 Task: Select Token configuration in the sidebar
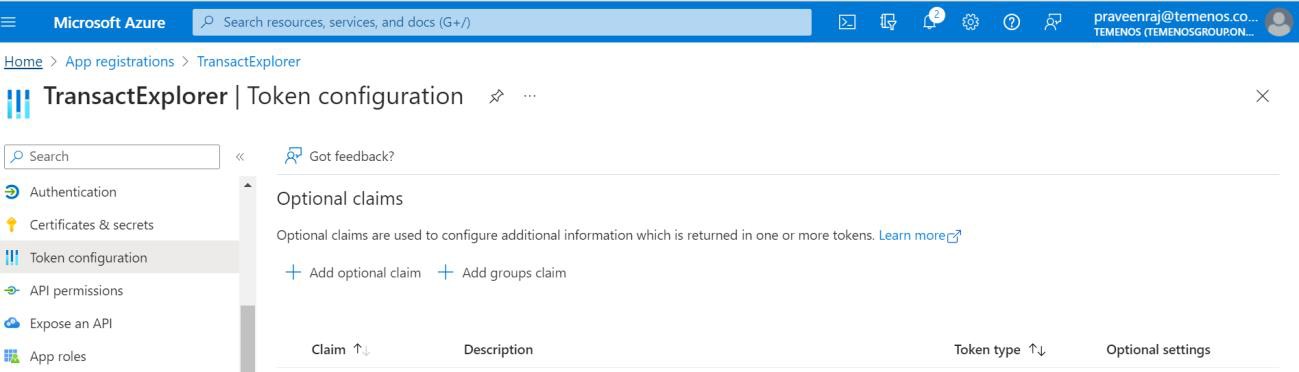pos(119,258)
